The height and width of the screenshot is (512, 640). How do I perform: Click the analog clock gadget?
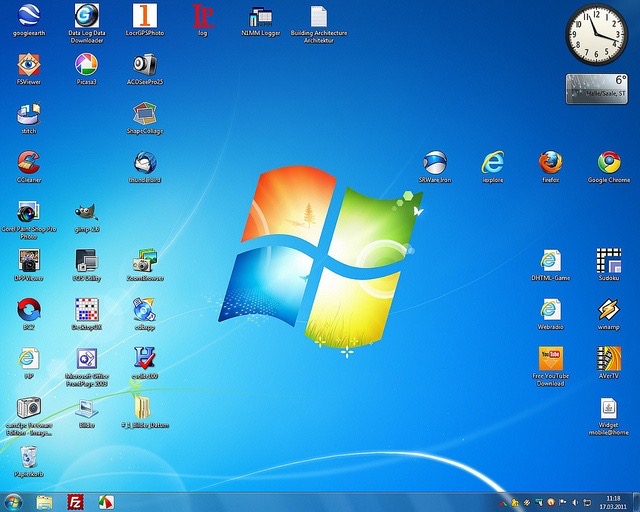[x=596, y=34]
